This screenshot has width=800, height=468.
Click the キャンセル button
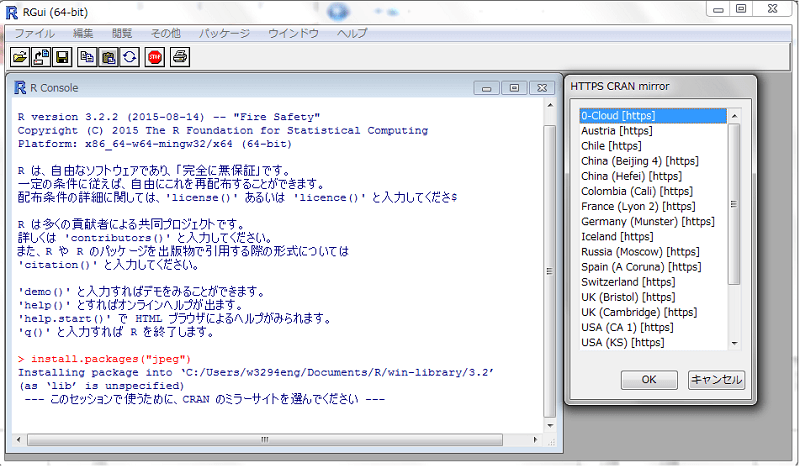716,380
